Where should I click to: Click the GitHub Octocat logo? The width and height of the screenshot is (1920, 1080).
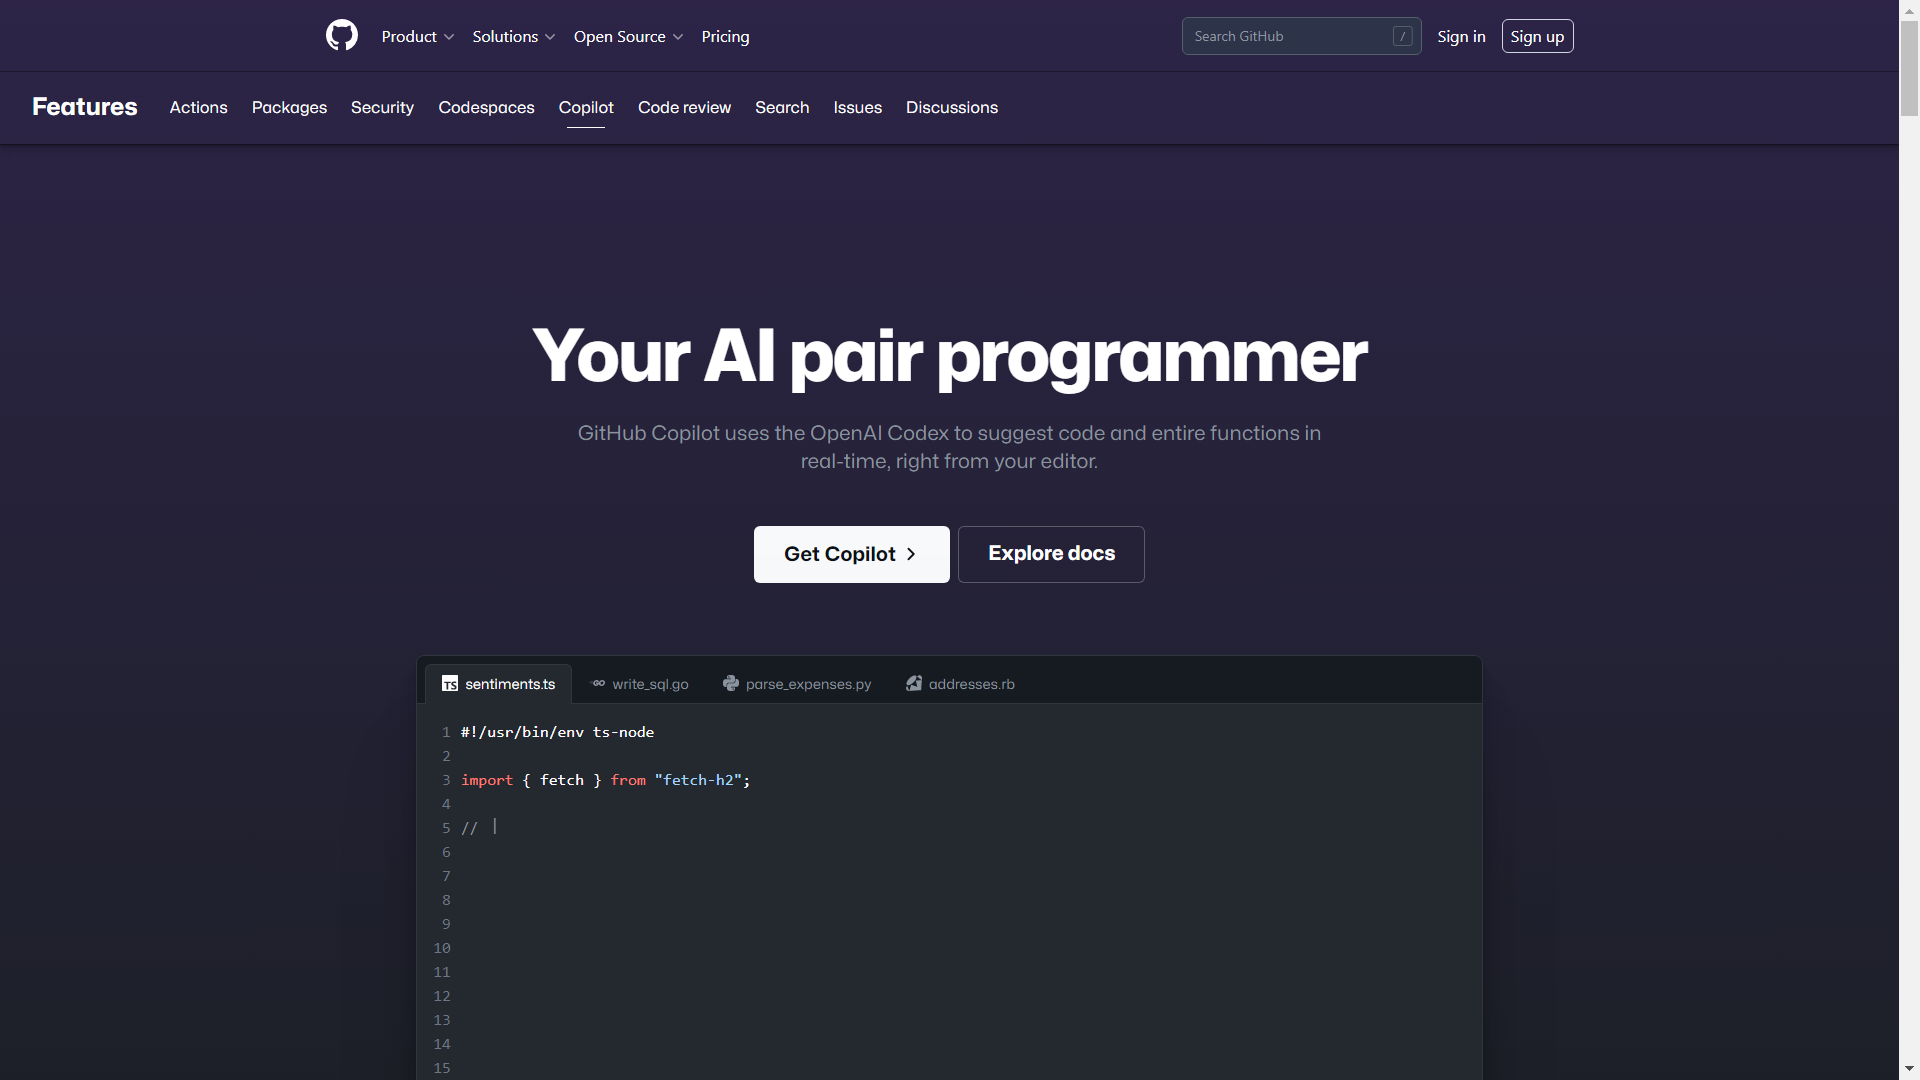point(342,36)
